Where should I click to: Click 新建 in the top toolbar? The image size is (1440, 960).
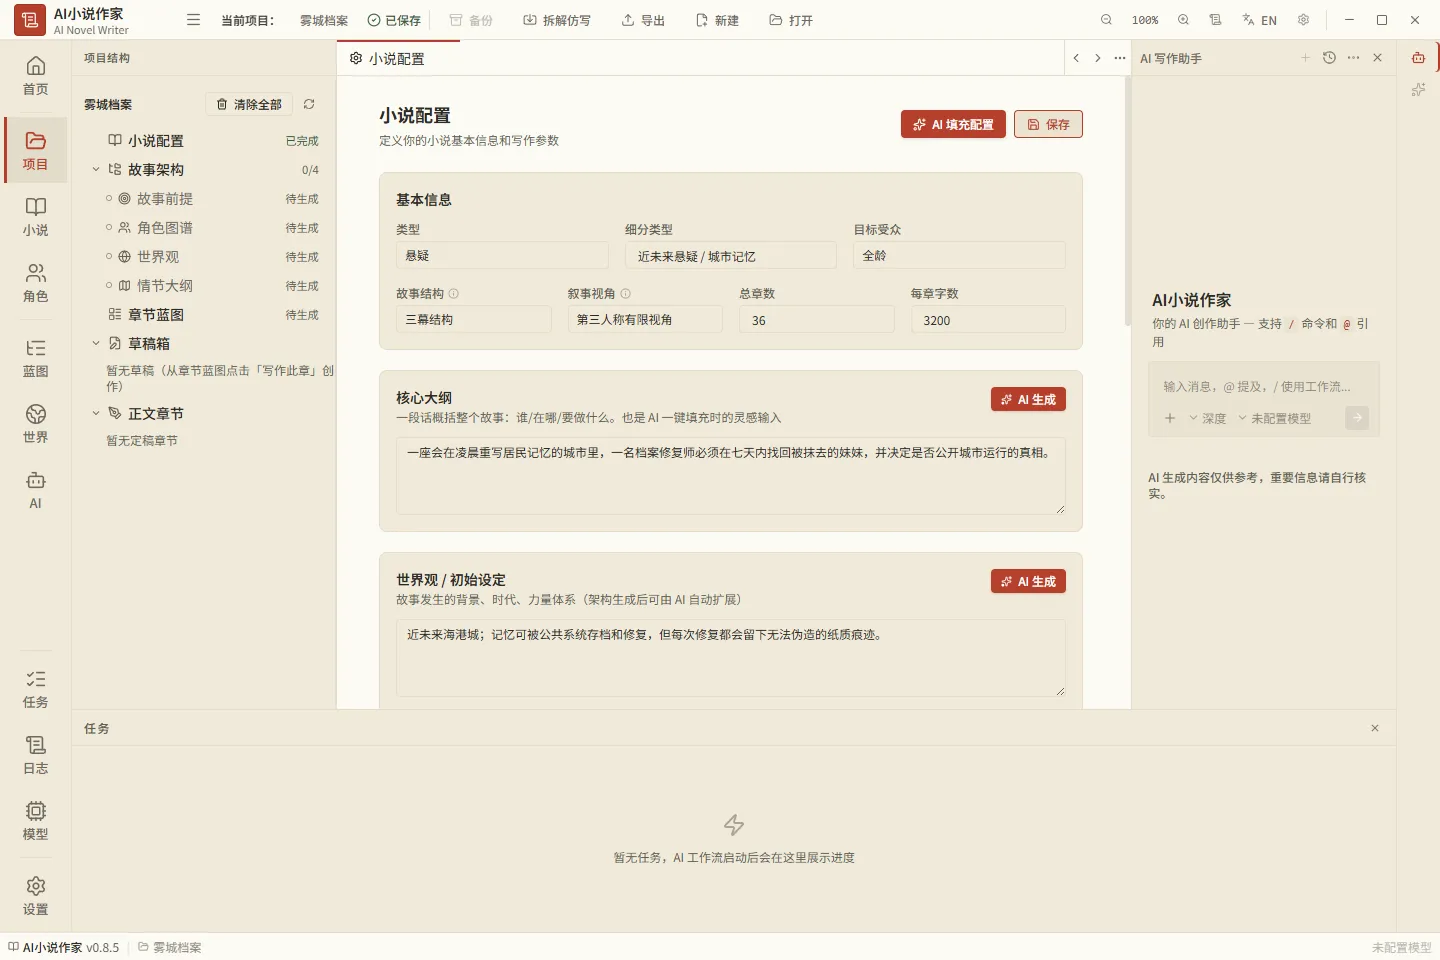pyautogui.click(x=717, y=20)
